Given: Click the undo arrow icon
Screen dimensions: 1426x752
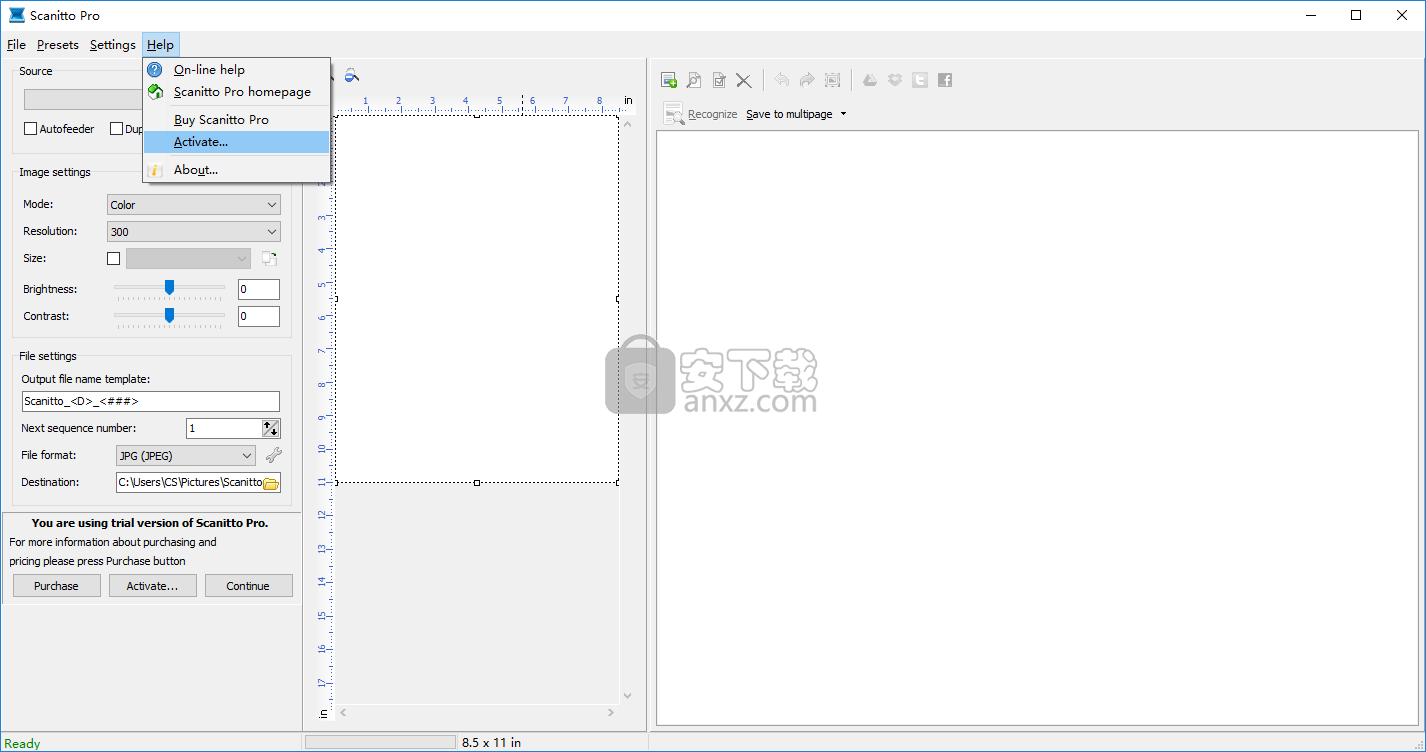Looking at the screenshot, I should tap(782, 80).
